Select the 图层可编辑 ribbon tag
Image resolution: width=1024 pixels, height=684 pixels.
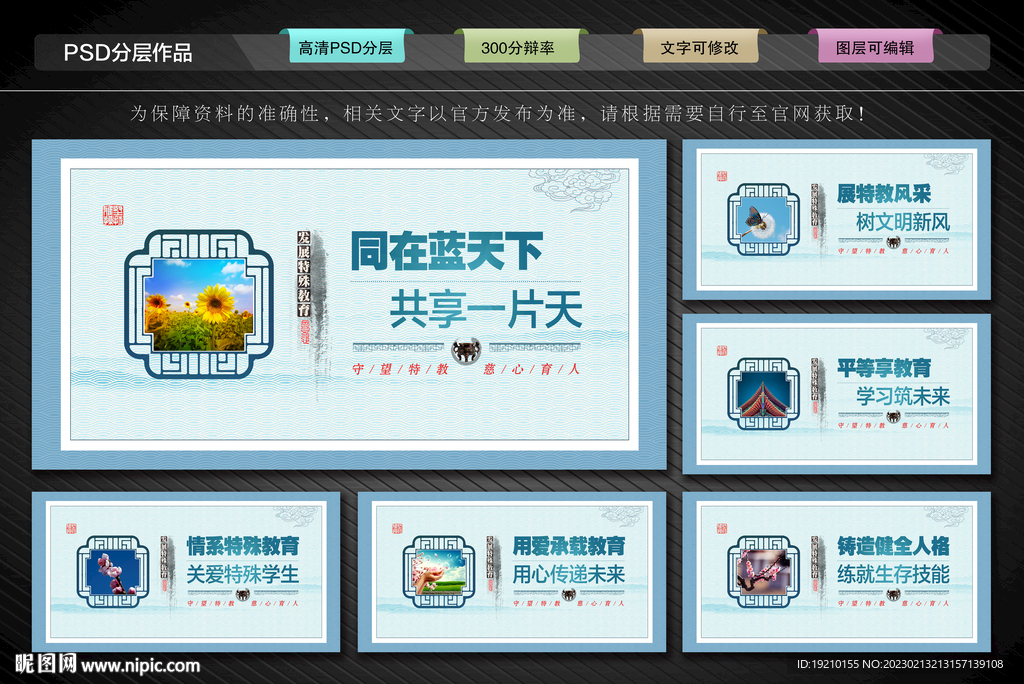[x=876, y=46]
